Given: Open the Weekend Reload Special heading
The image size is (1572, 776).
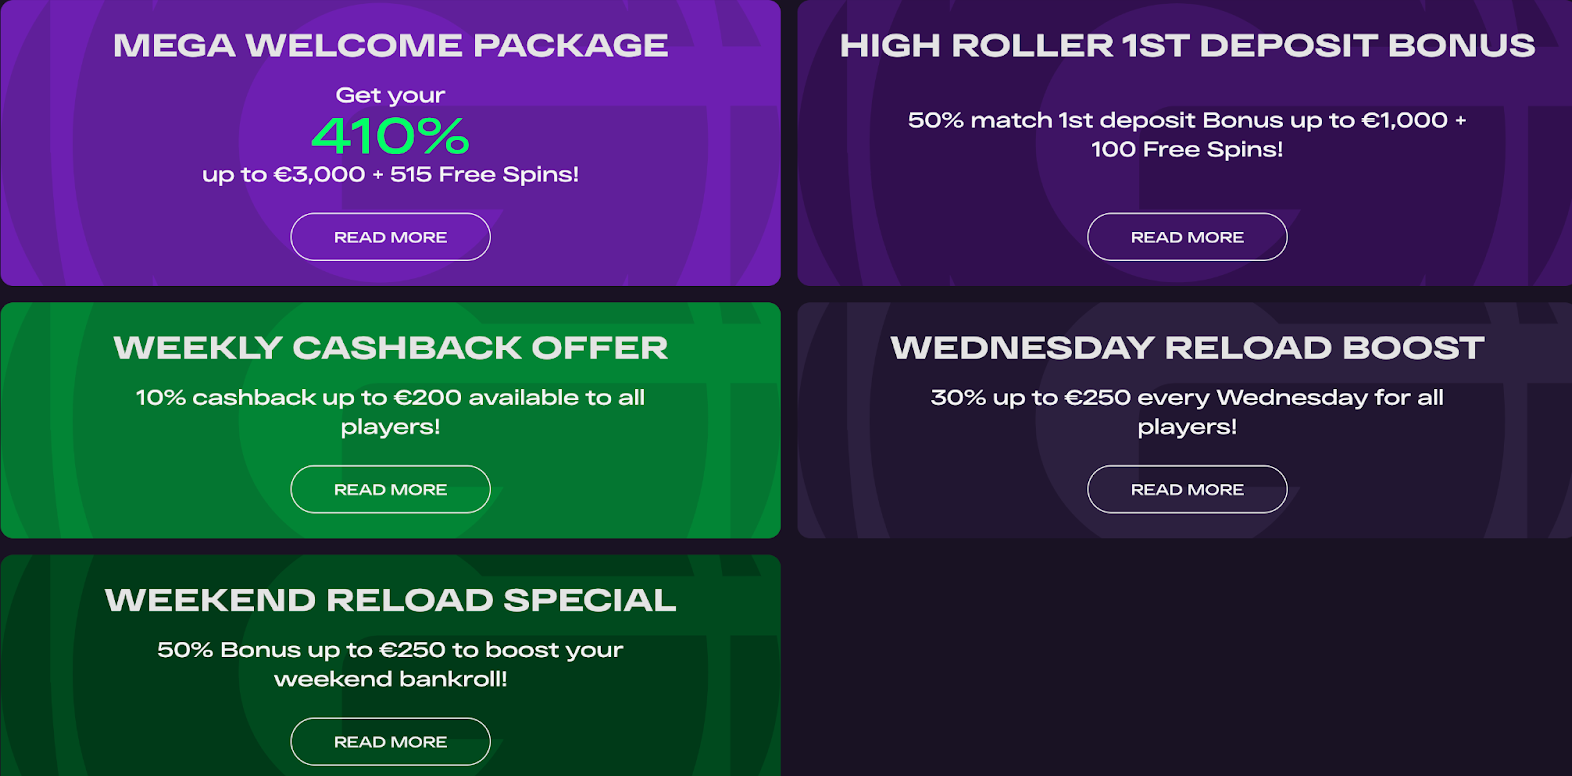Looking at the screenshot, I should [x=390, y=600].
